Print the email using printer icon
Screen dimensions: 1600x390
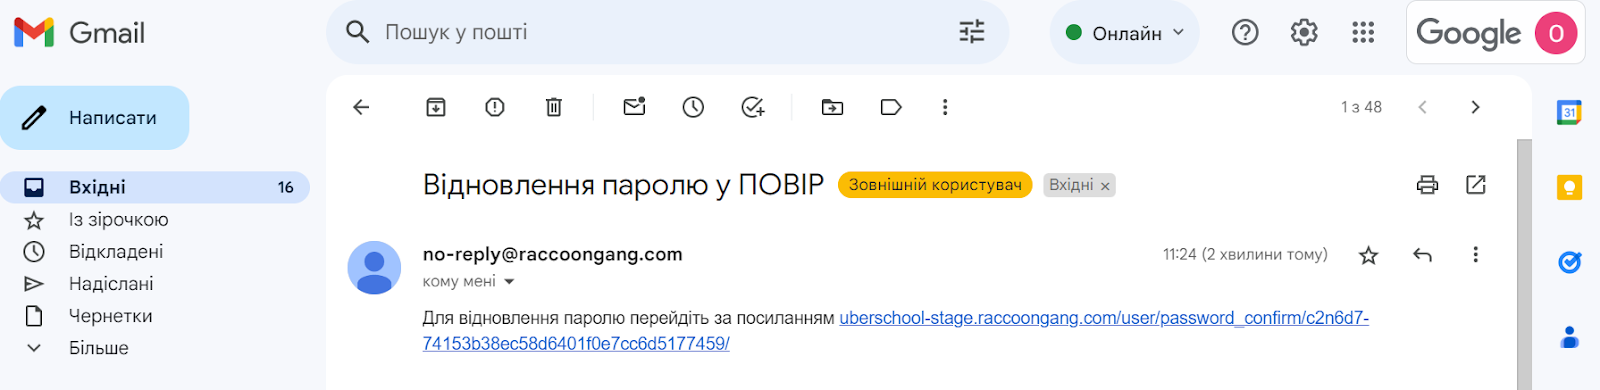[x=1427, y=184]
